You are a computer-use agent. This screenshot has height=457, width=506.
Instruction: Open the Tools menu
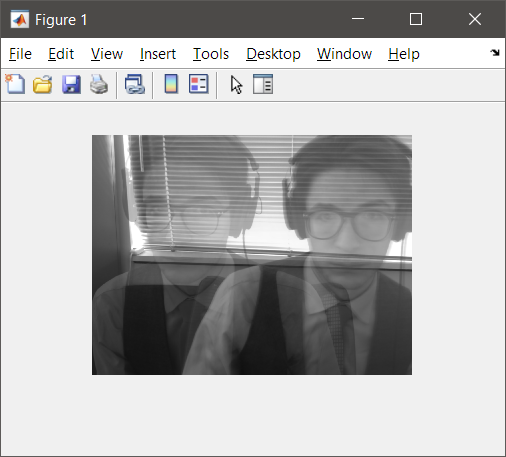pos(211,54)
